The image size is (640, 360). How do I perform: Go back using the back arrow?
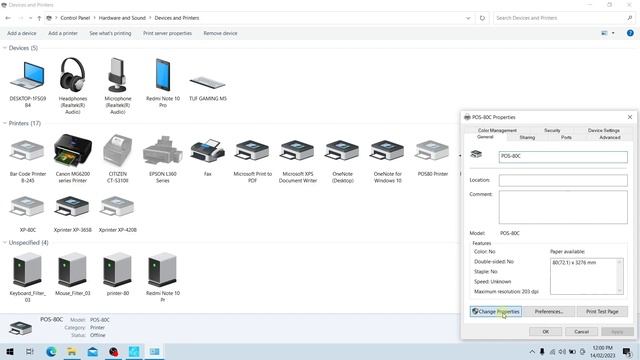8,18
